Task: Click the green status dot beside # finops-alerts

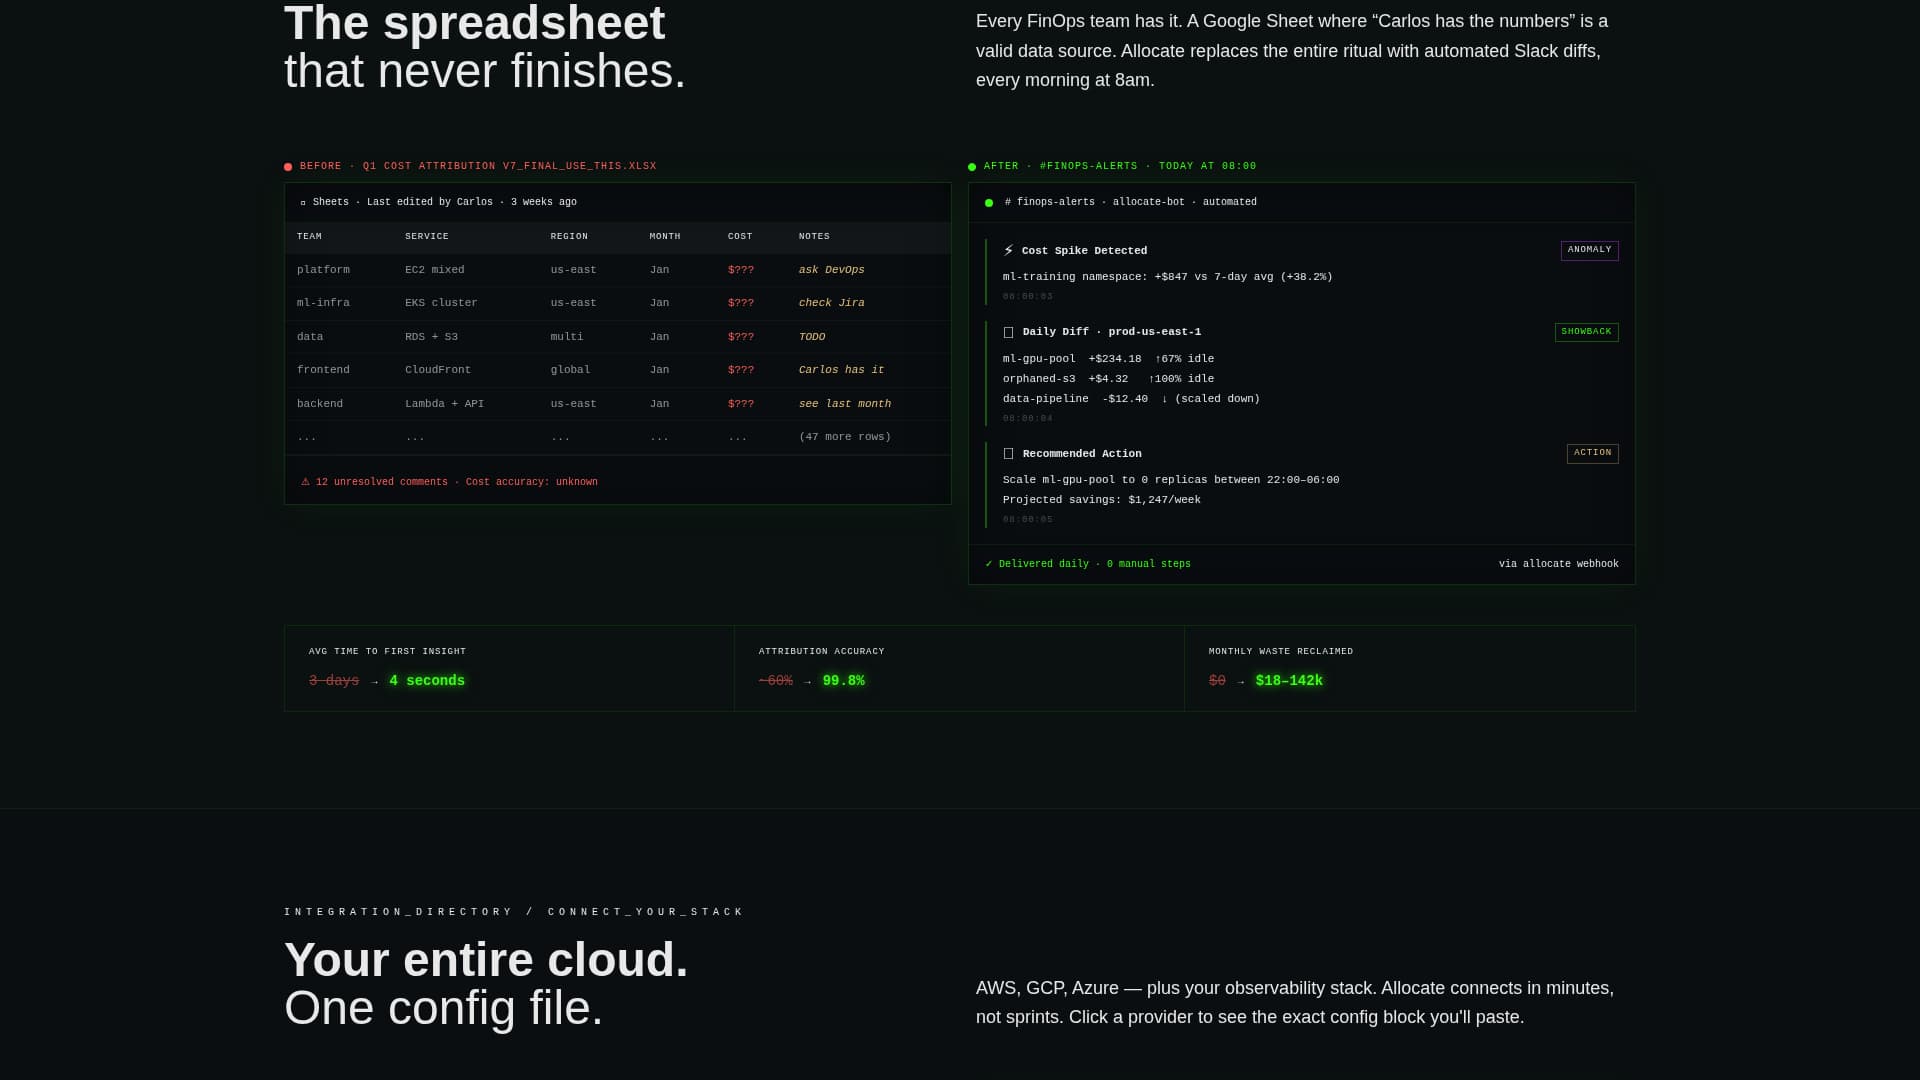Action: [989, 203]
